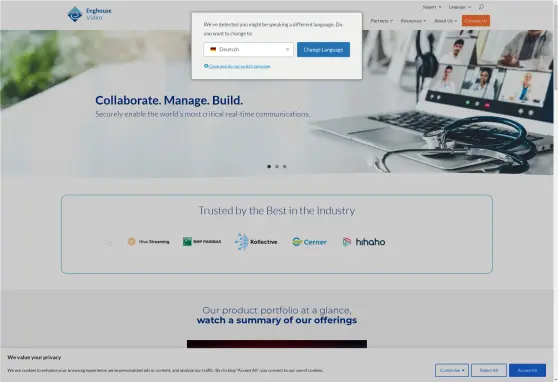558x382 pixels.
Task: Click the close icon beside the decline-language link
Action: coord(206,66)
